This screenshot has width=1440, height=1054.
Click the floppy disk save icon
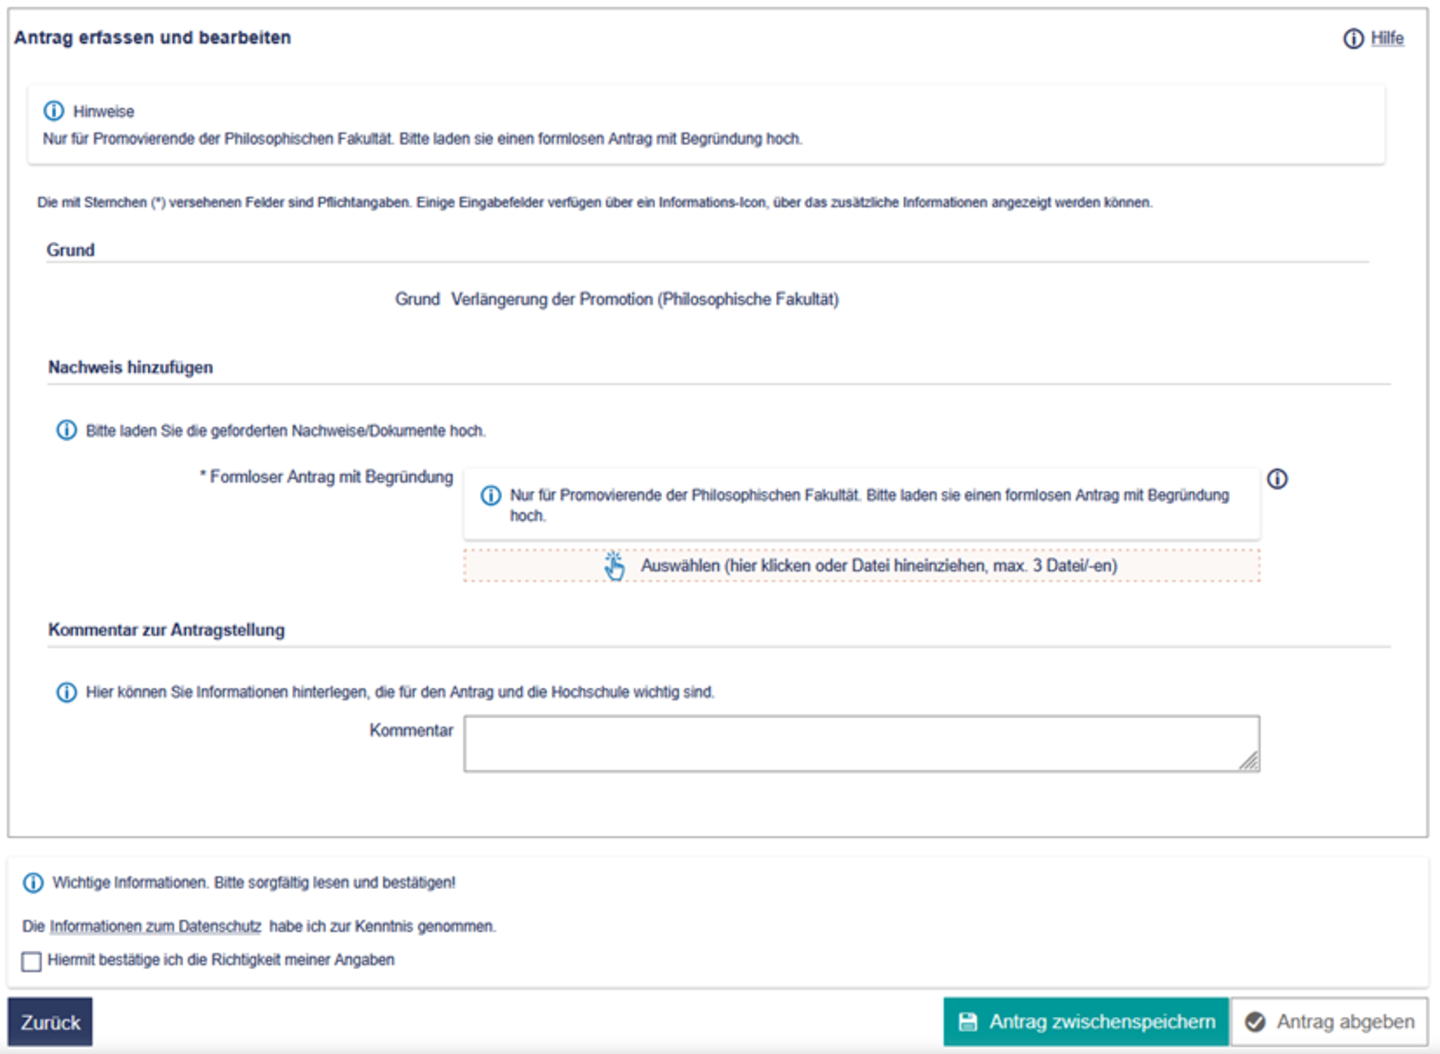(x=968, y=1022)
